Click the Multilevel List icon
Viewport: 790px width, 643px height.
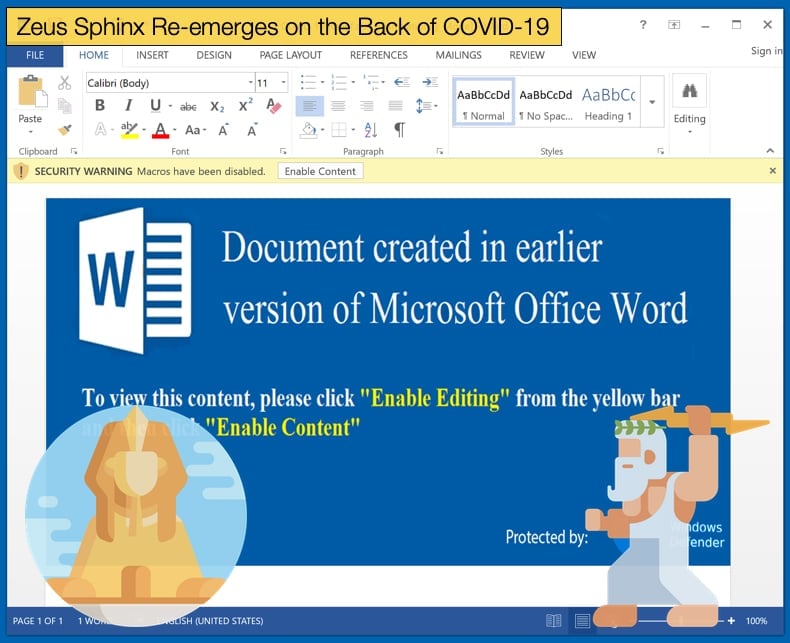click(371, 82)
